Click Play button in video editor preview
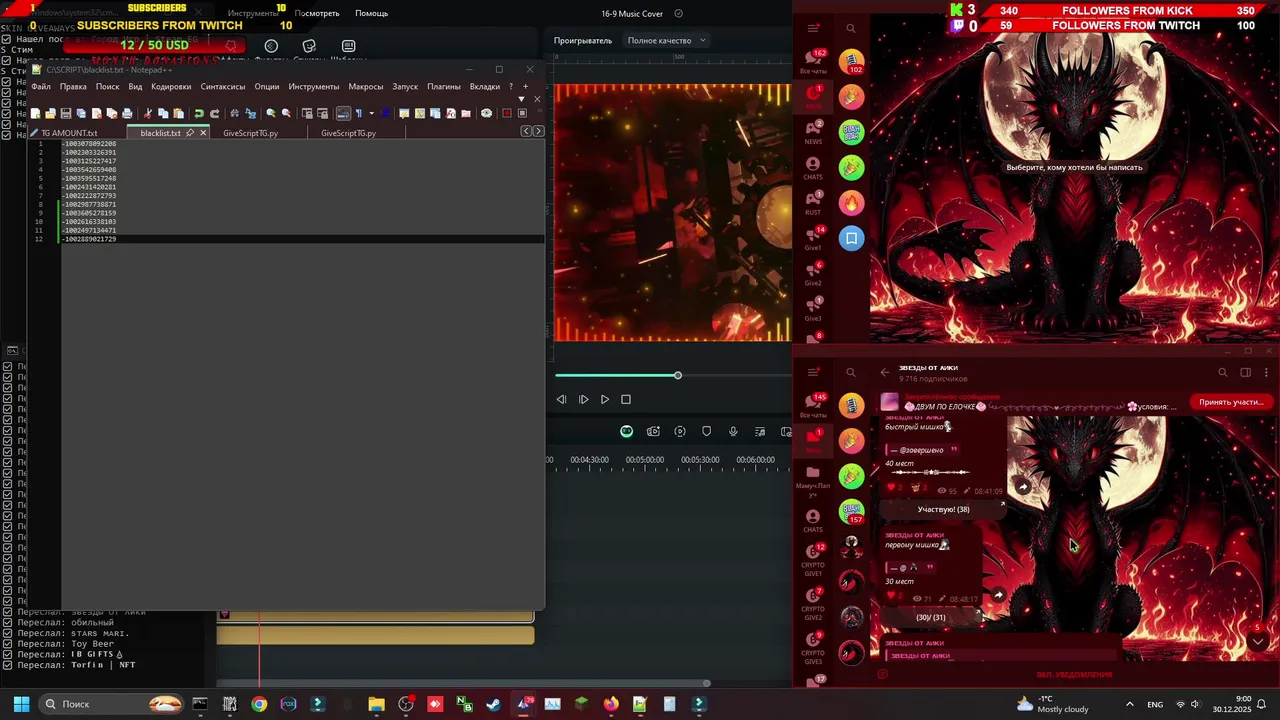The height and width of the screenshot is (720, 1280). pos(604,399)
